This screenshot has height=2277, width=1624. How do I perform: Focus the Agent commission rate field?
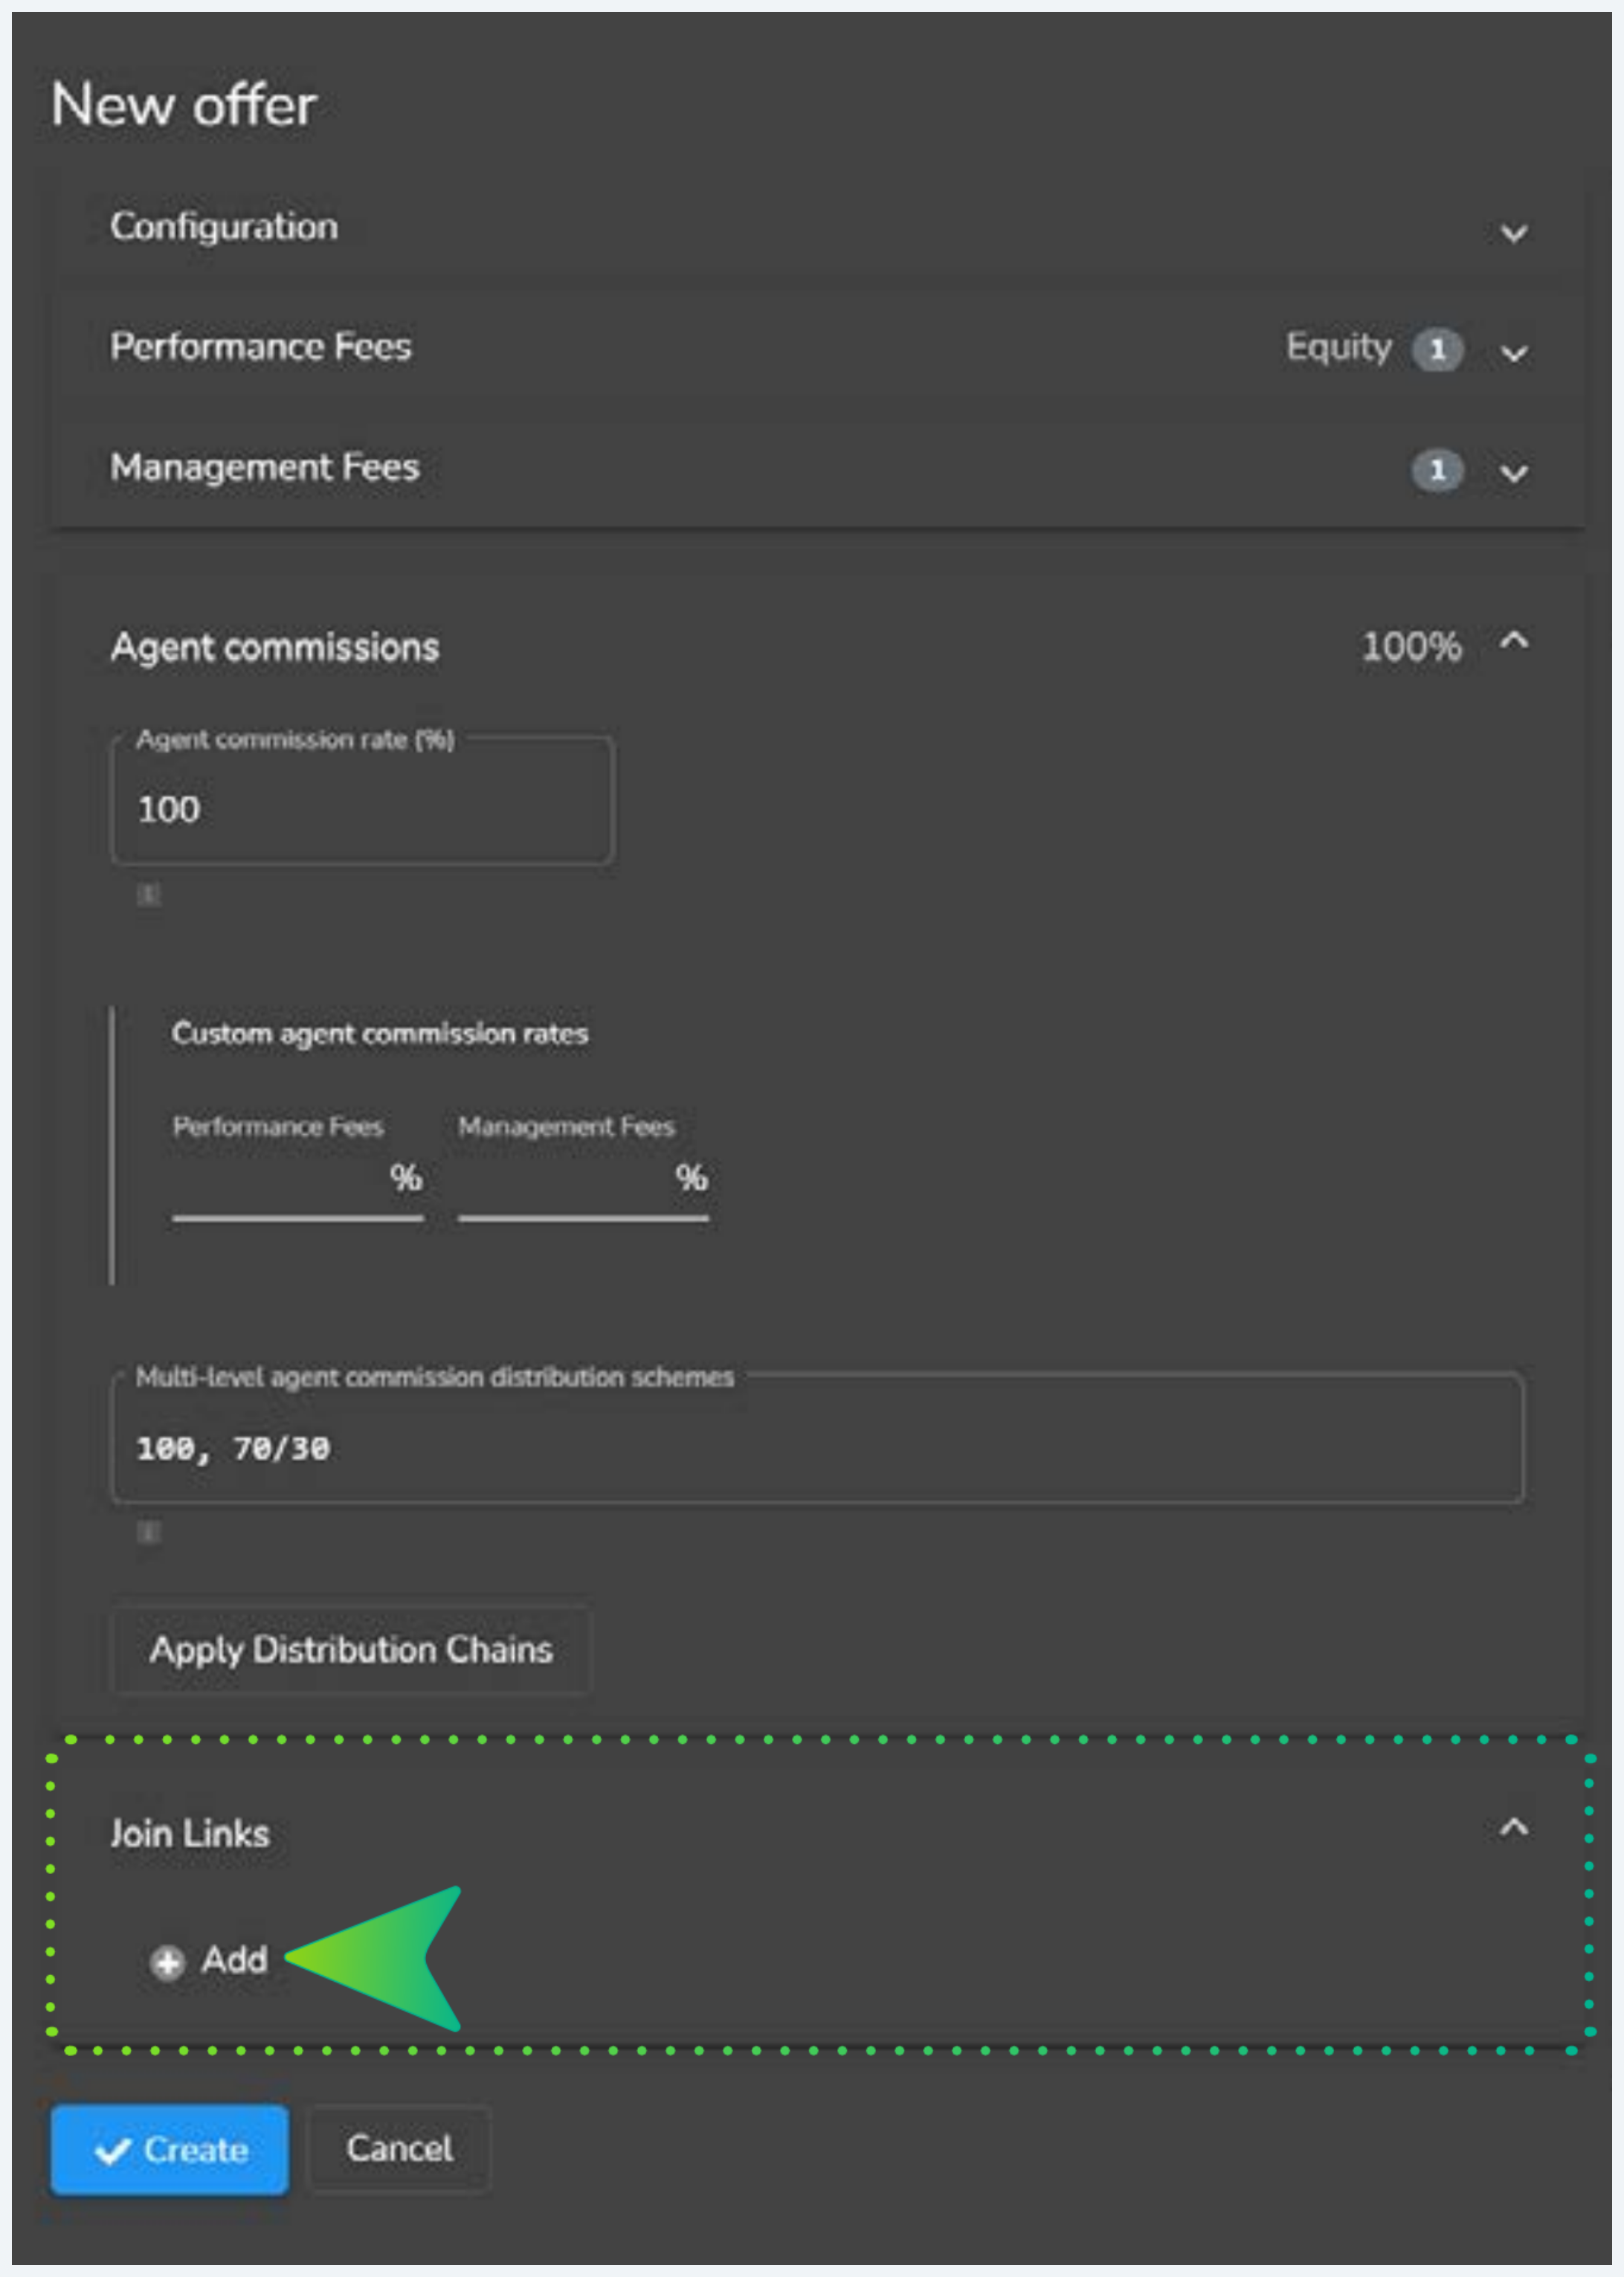click(362, 801)
